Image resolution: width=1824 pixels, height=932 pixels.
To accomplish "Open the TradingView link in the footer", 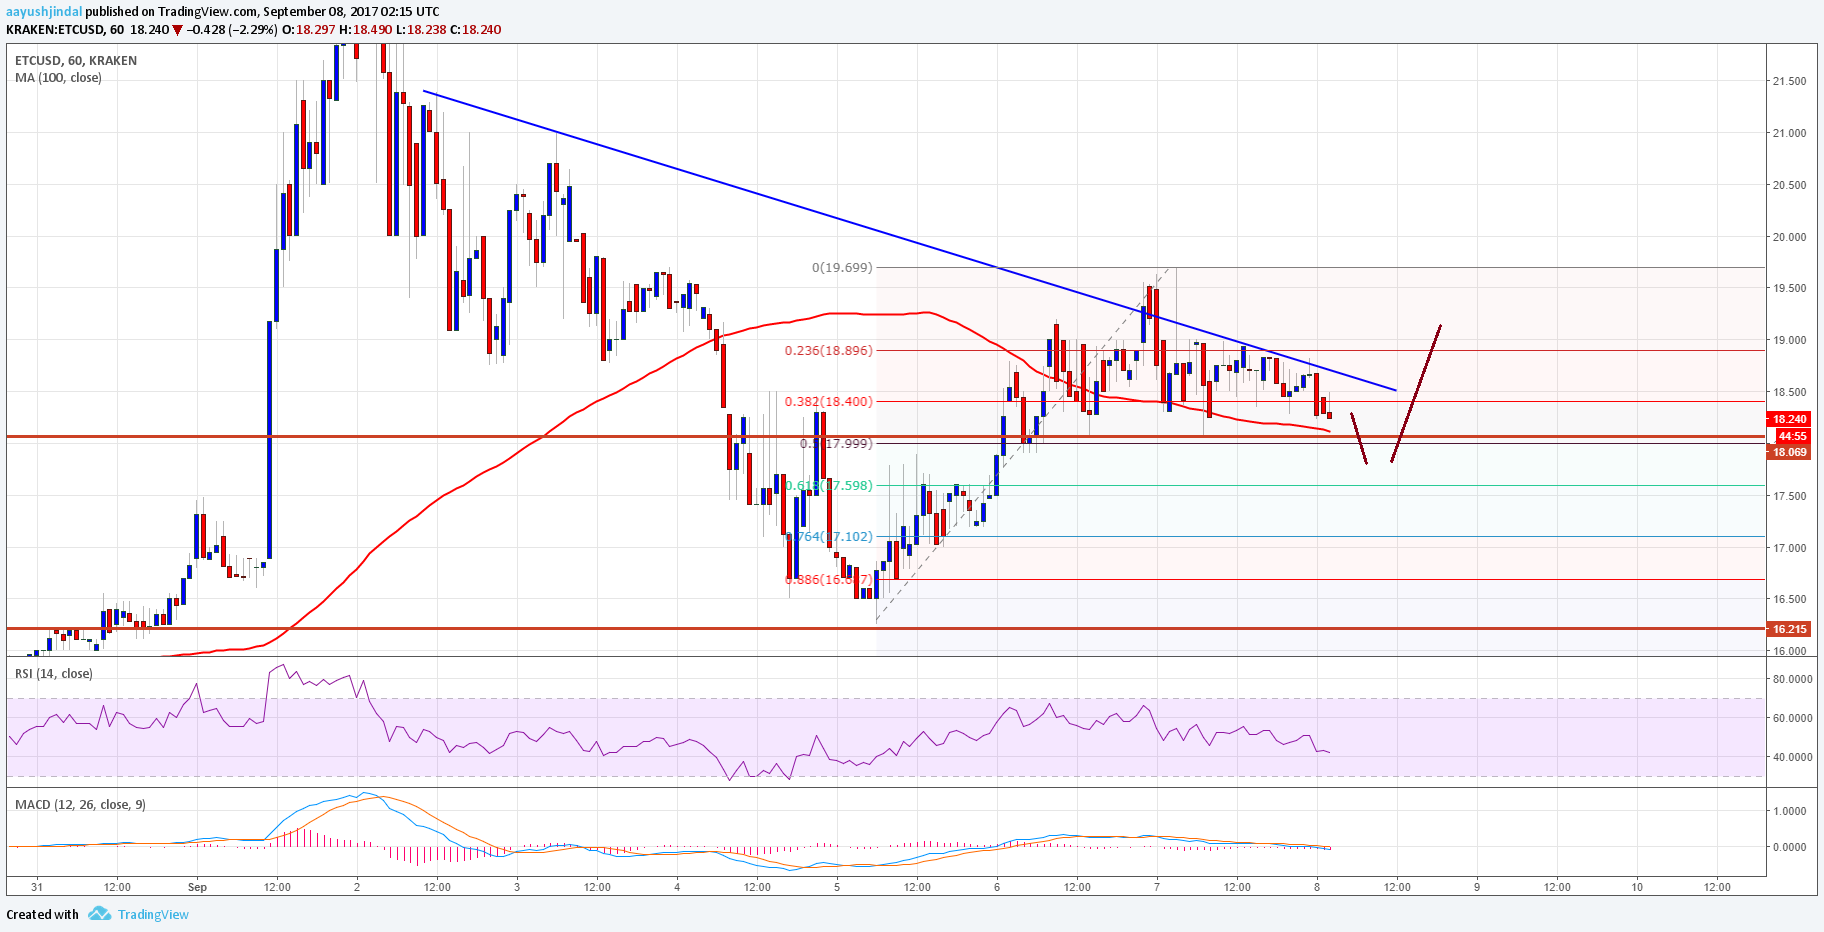I will tap(153, 914).
